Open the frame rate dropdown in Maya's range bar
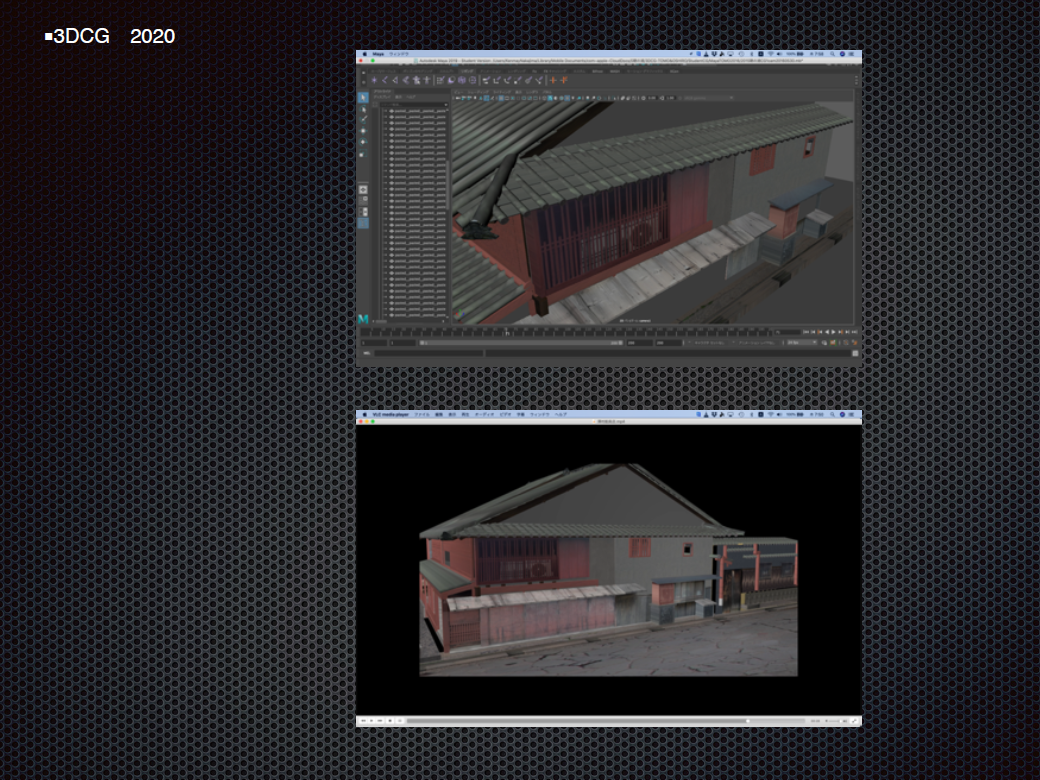This screenshot has width=1040, height=780. click(800, 342)
